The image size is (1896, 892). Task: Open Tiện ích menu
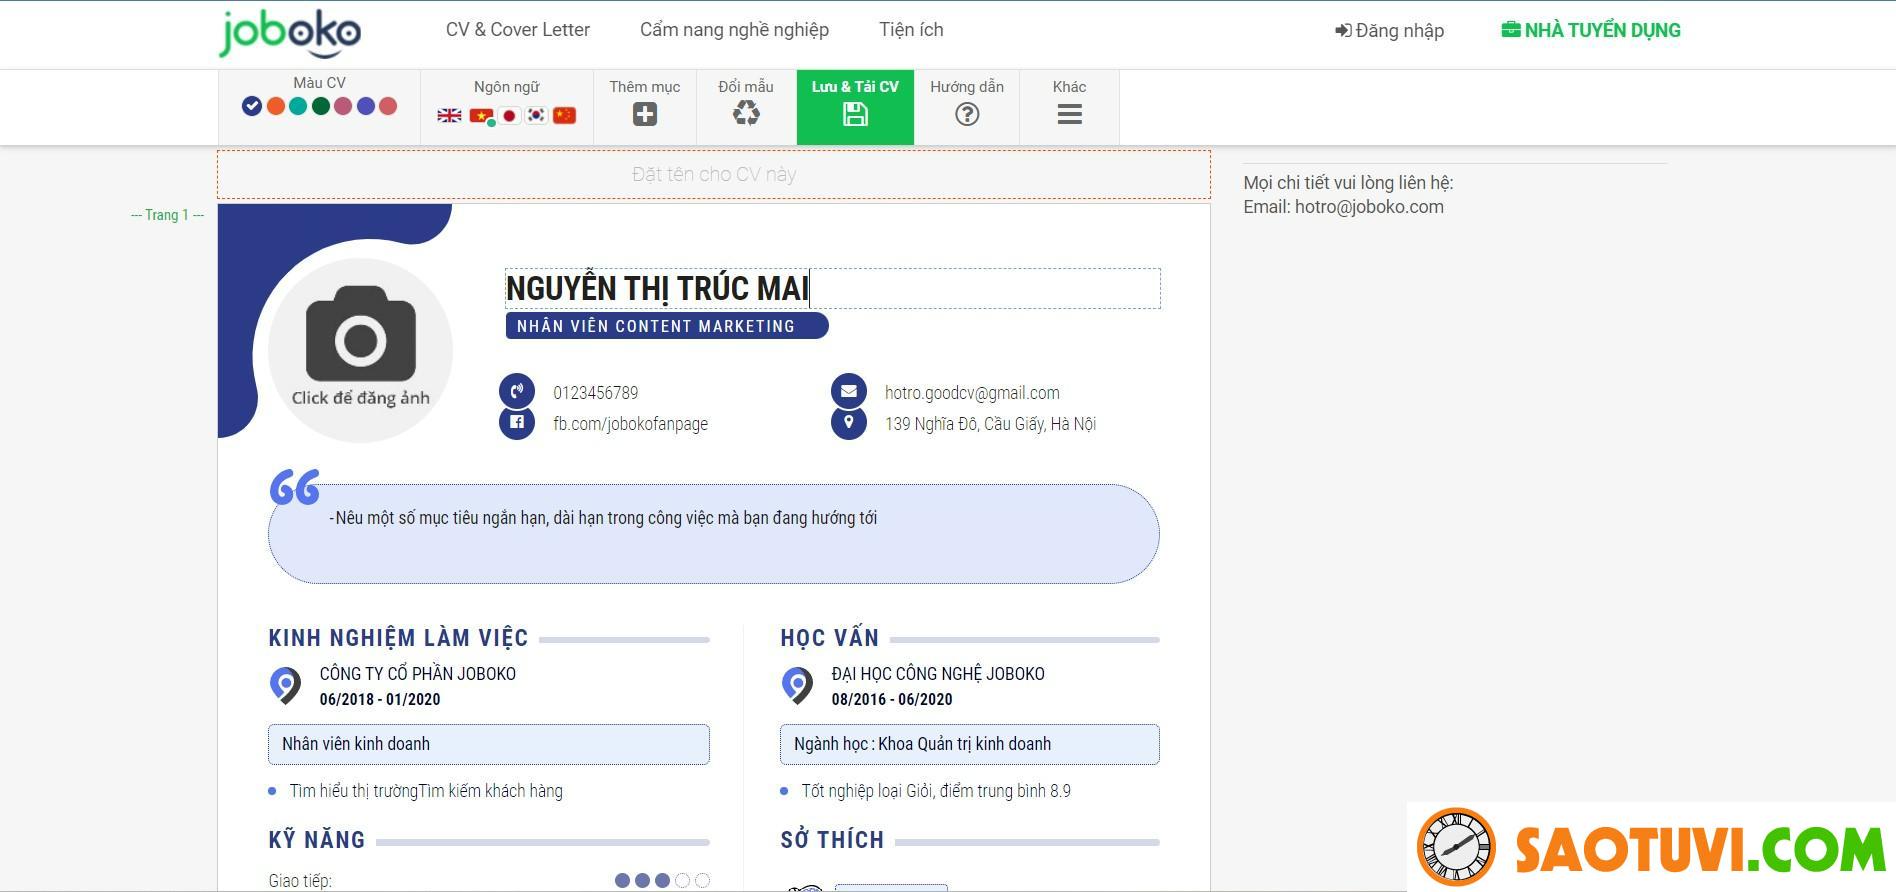point(911,30)
